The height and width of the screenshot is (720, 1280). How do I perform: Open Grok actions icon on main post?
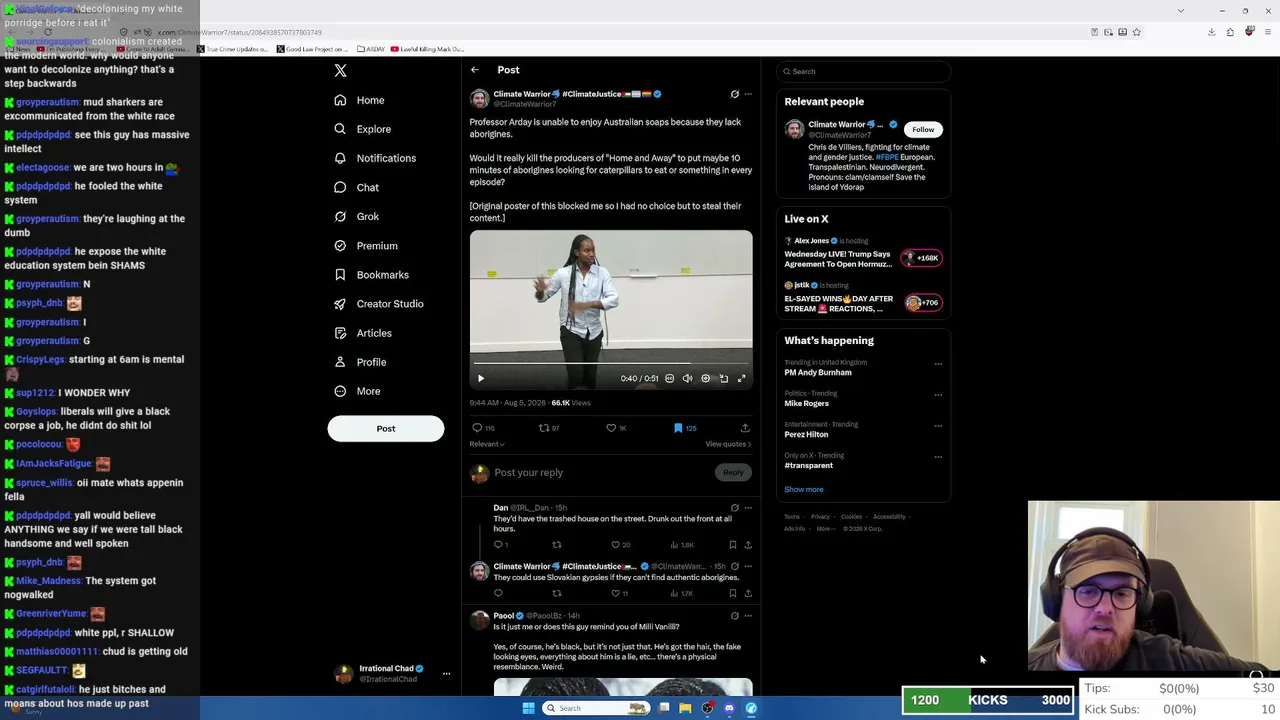(735, 94)
